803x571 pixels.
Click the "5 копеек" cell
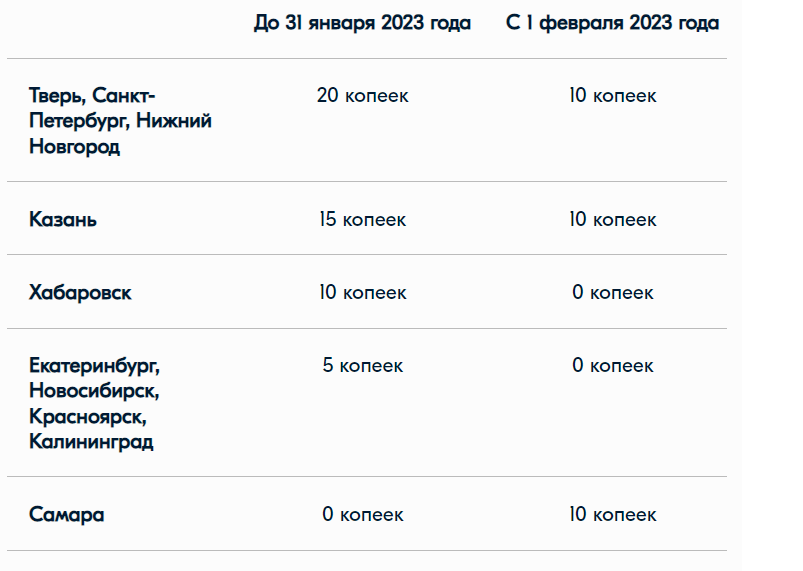[x=362, y=365]
